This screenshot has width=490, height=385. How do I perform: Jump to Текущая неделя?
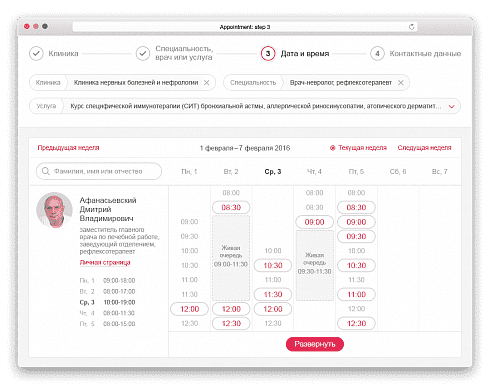coord(358,148)
